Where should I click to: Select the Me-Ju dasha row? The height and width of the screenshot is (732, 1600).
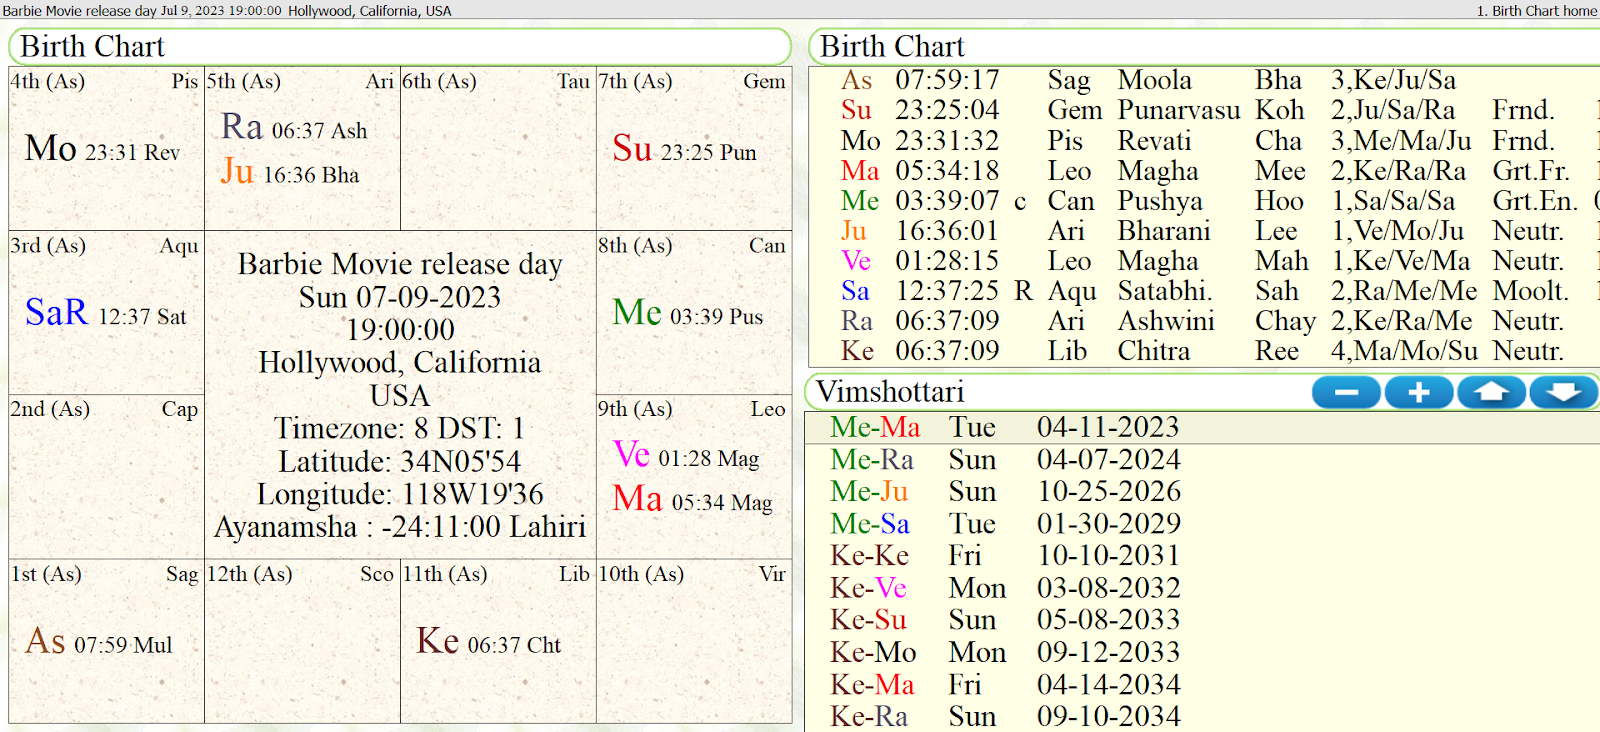[1202, 492]
